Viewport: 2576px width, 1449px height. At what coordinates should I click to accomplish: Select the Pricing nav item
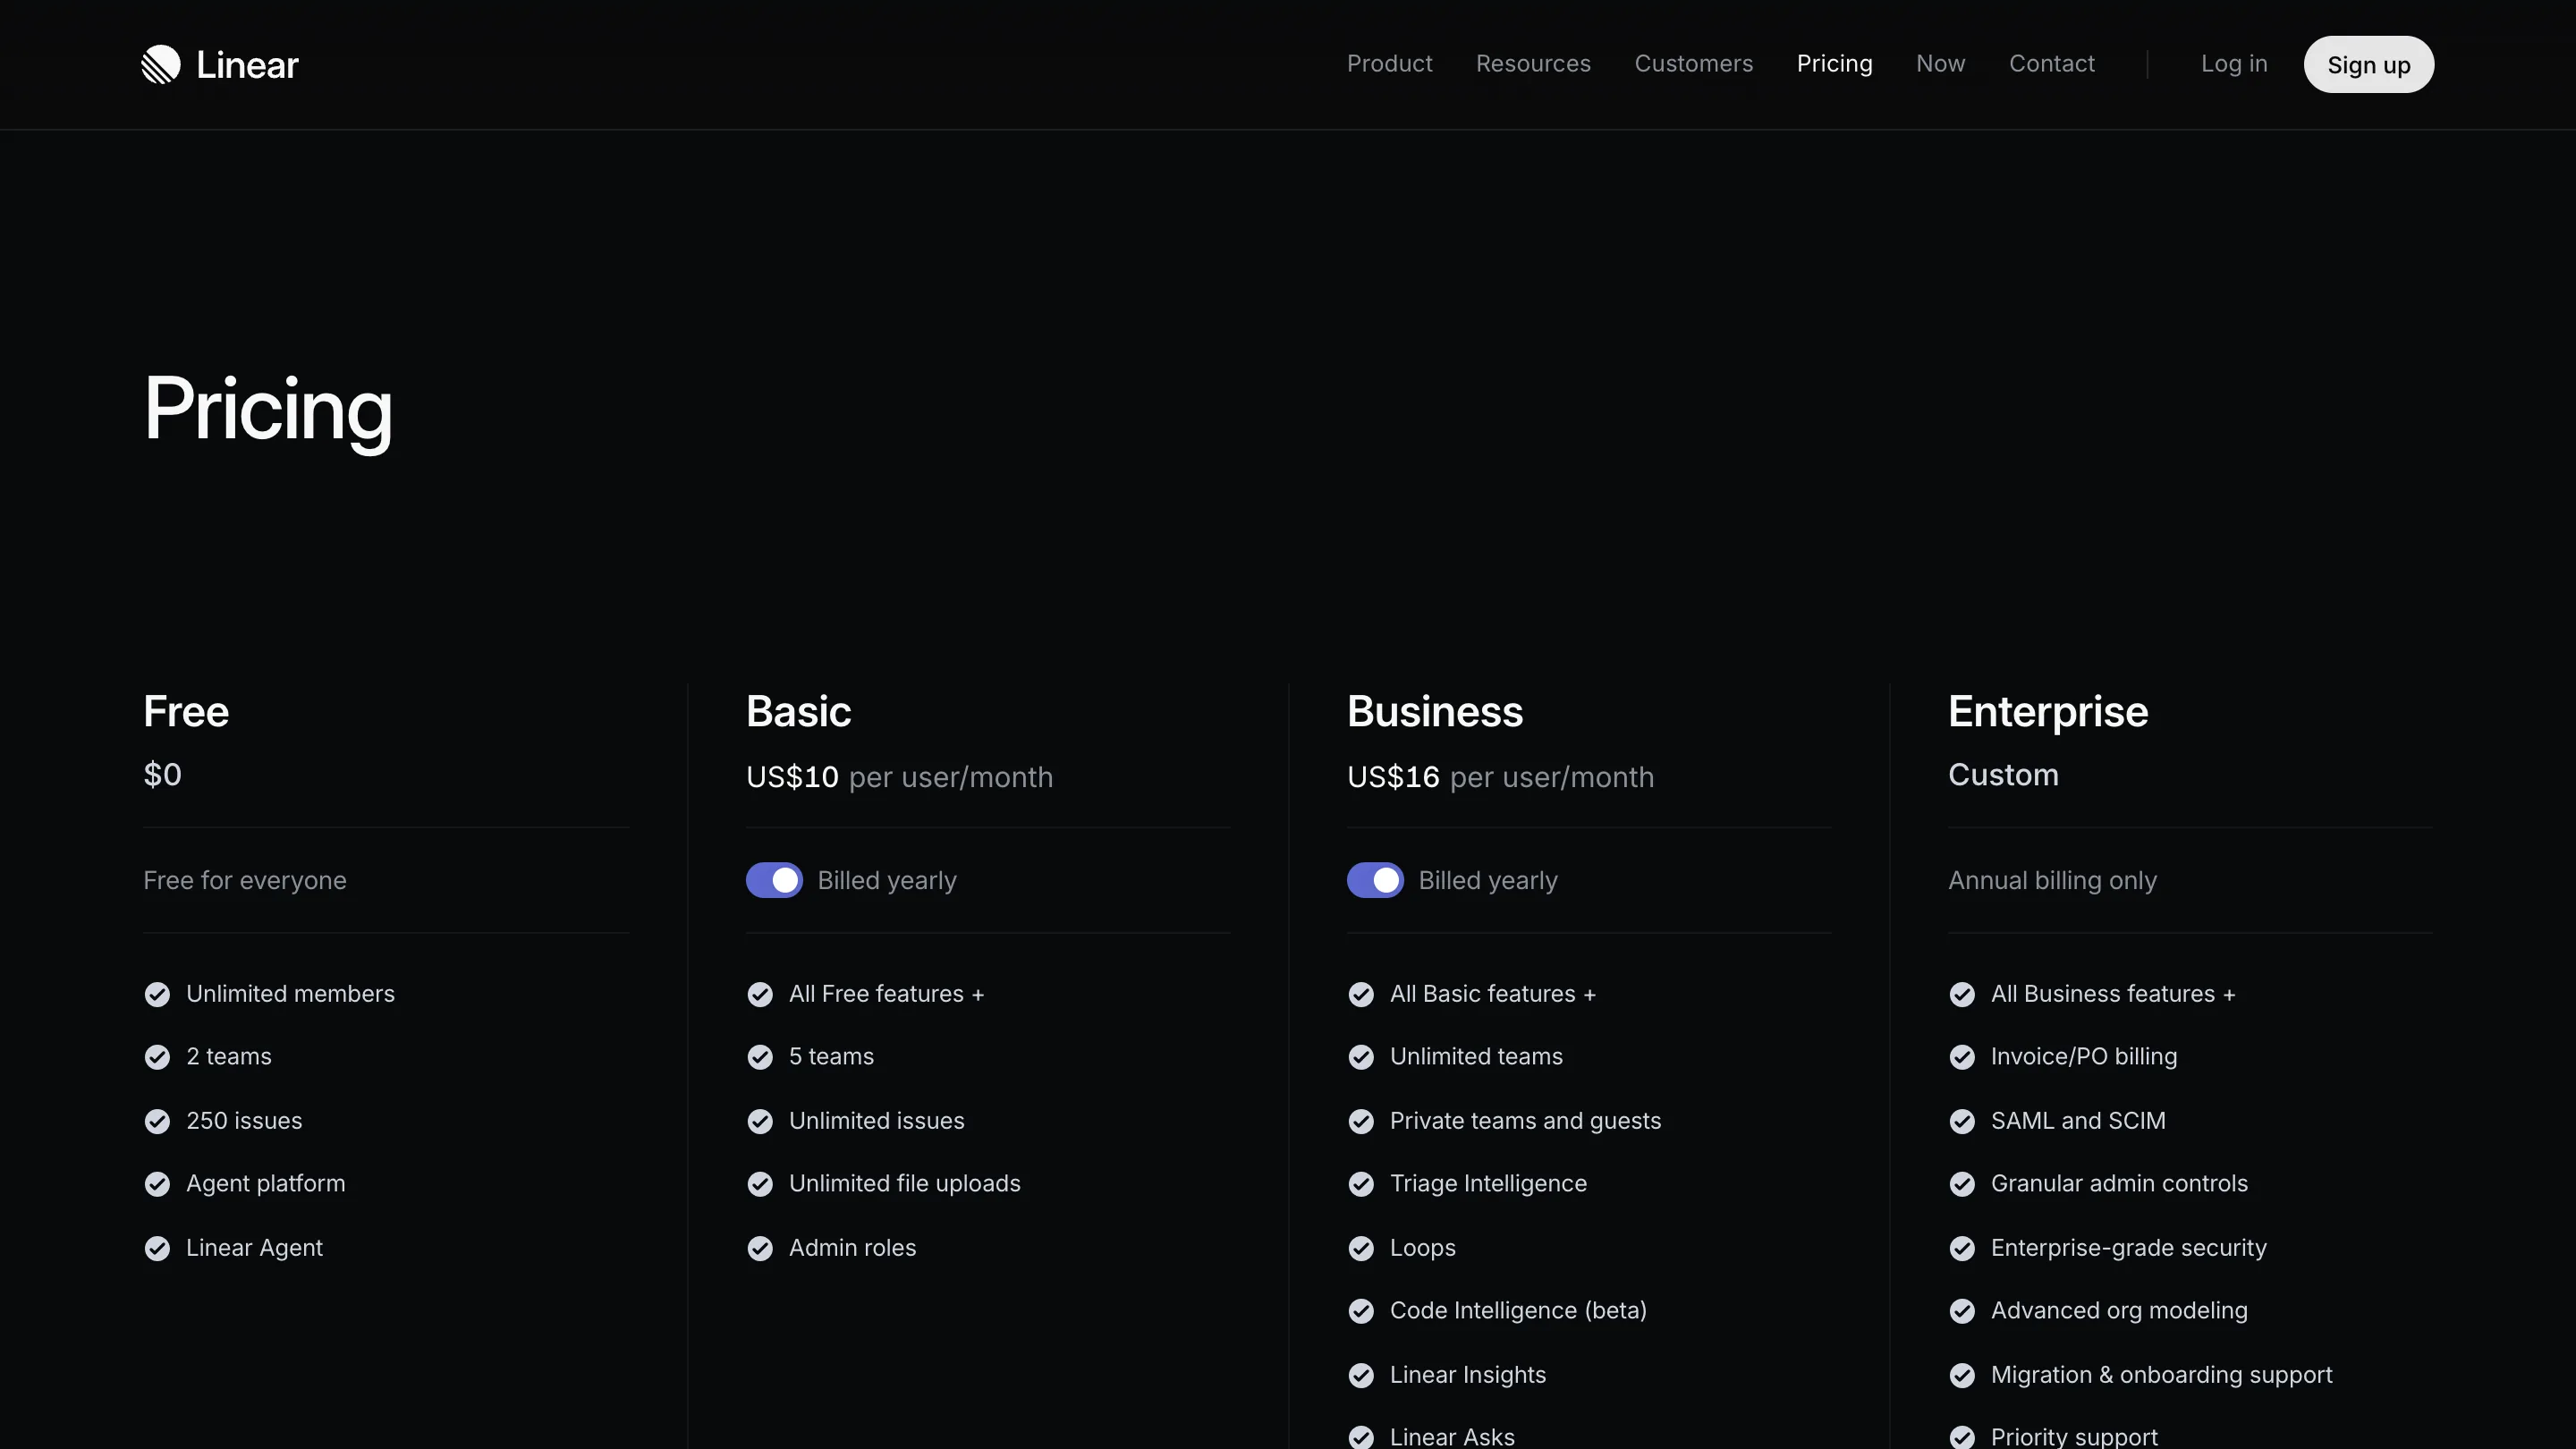coord(1834,63)
